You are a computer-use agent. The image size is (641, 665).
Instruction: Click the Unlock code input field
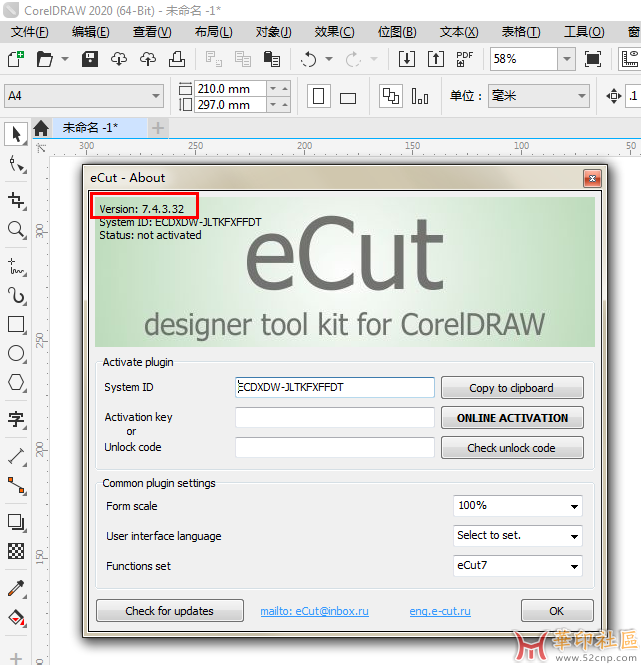[x=335, y=448]
